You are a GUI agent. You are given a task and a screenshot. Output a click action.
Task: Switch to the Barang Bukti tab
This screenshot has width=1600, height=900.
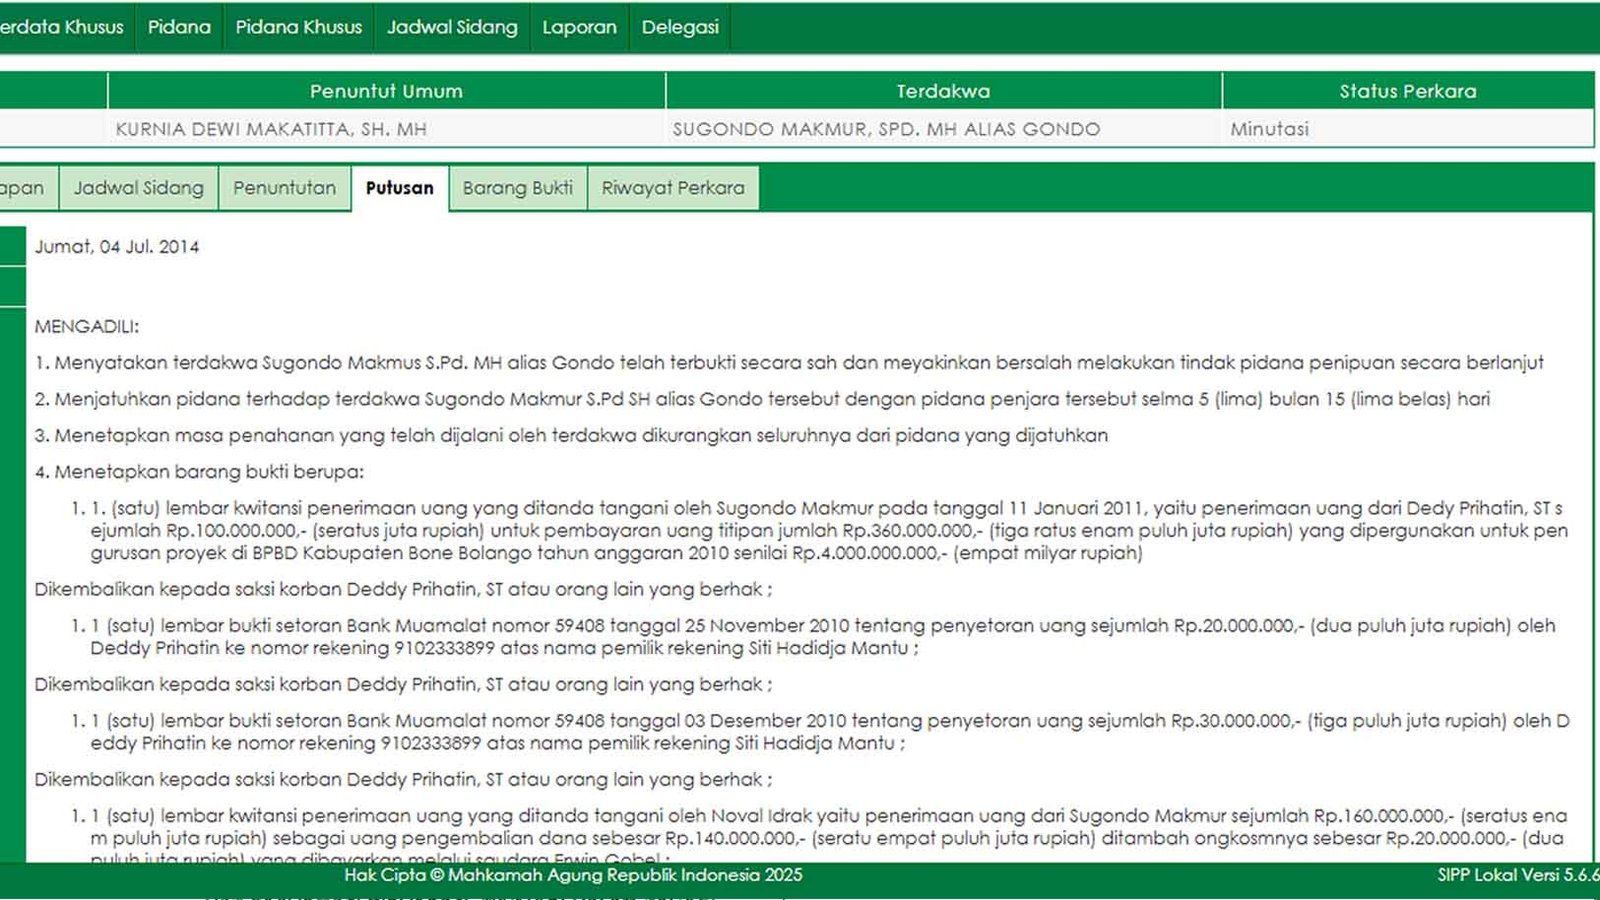pos(518,188)
